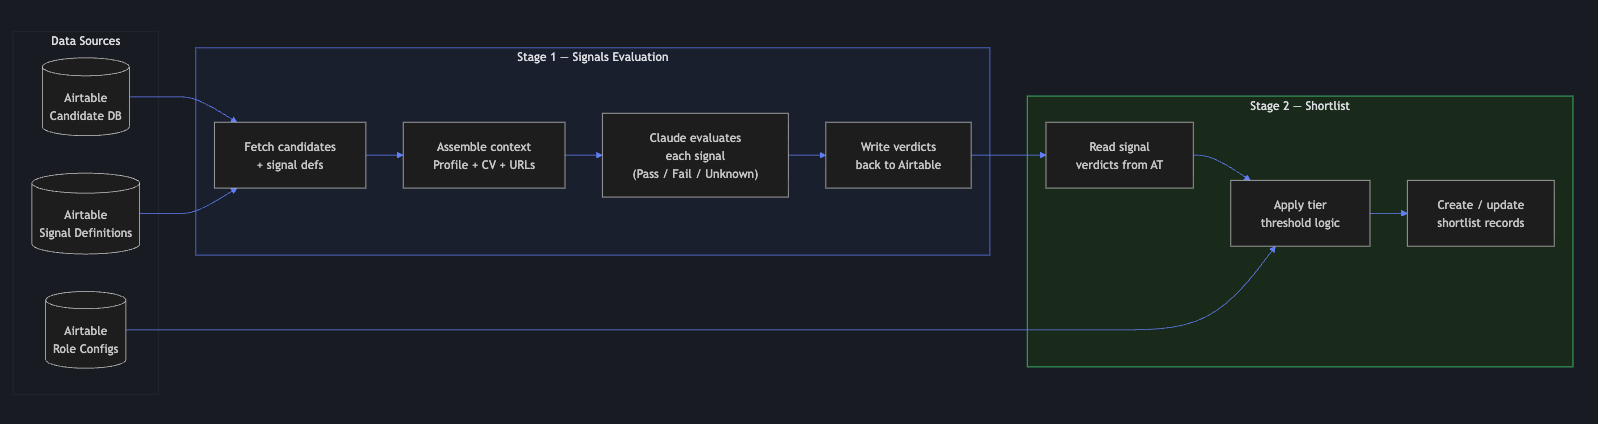Click the 'Write verdicts back to Airtable' node
The height and width of the screenshot is (424, 1598).
[x=898, y=155]
